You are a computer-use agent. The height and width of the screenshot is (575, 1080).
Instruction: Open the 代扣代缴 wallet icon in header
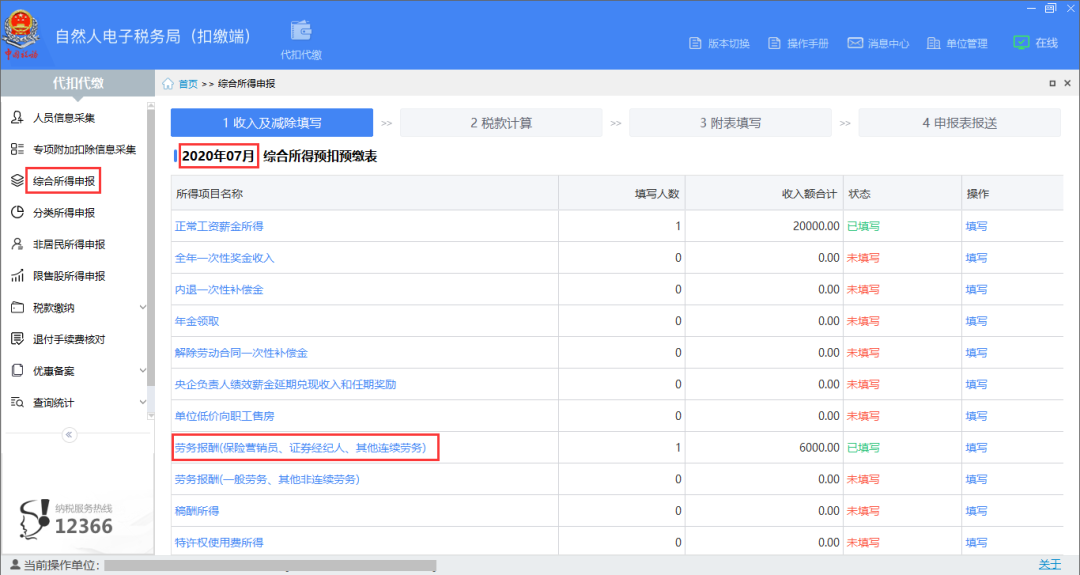click(301, 32)
